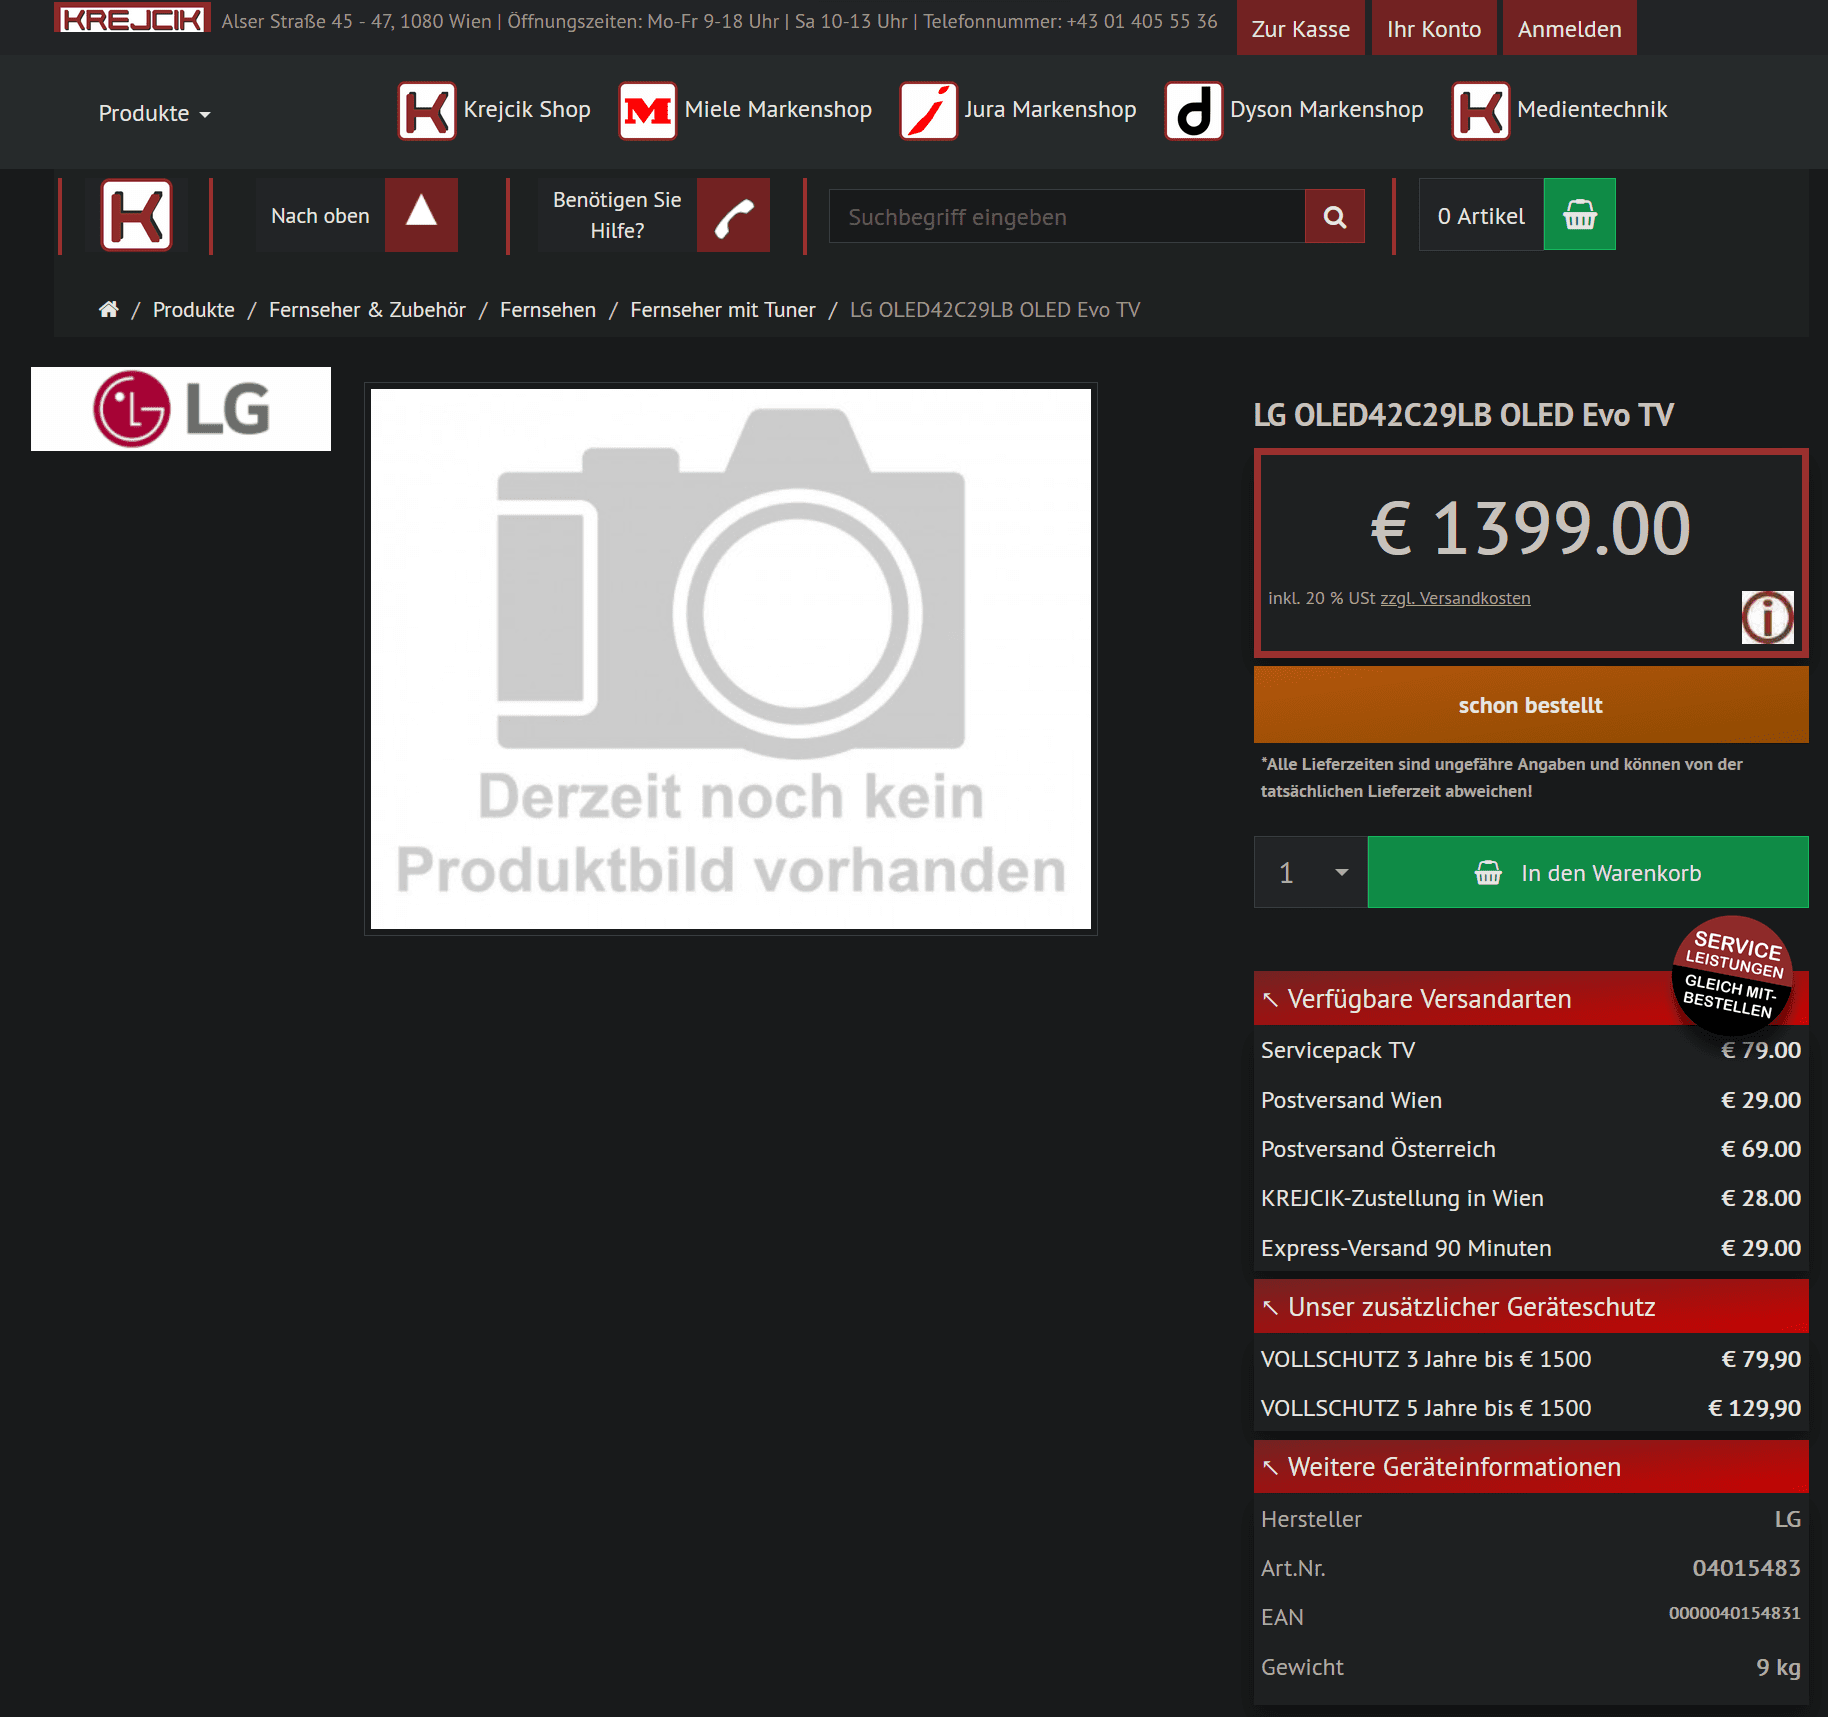This screenshot has width=1828, height=1717.
Task: Click the info icon in price box
Action: pos(1768,617)
